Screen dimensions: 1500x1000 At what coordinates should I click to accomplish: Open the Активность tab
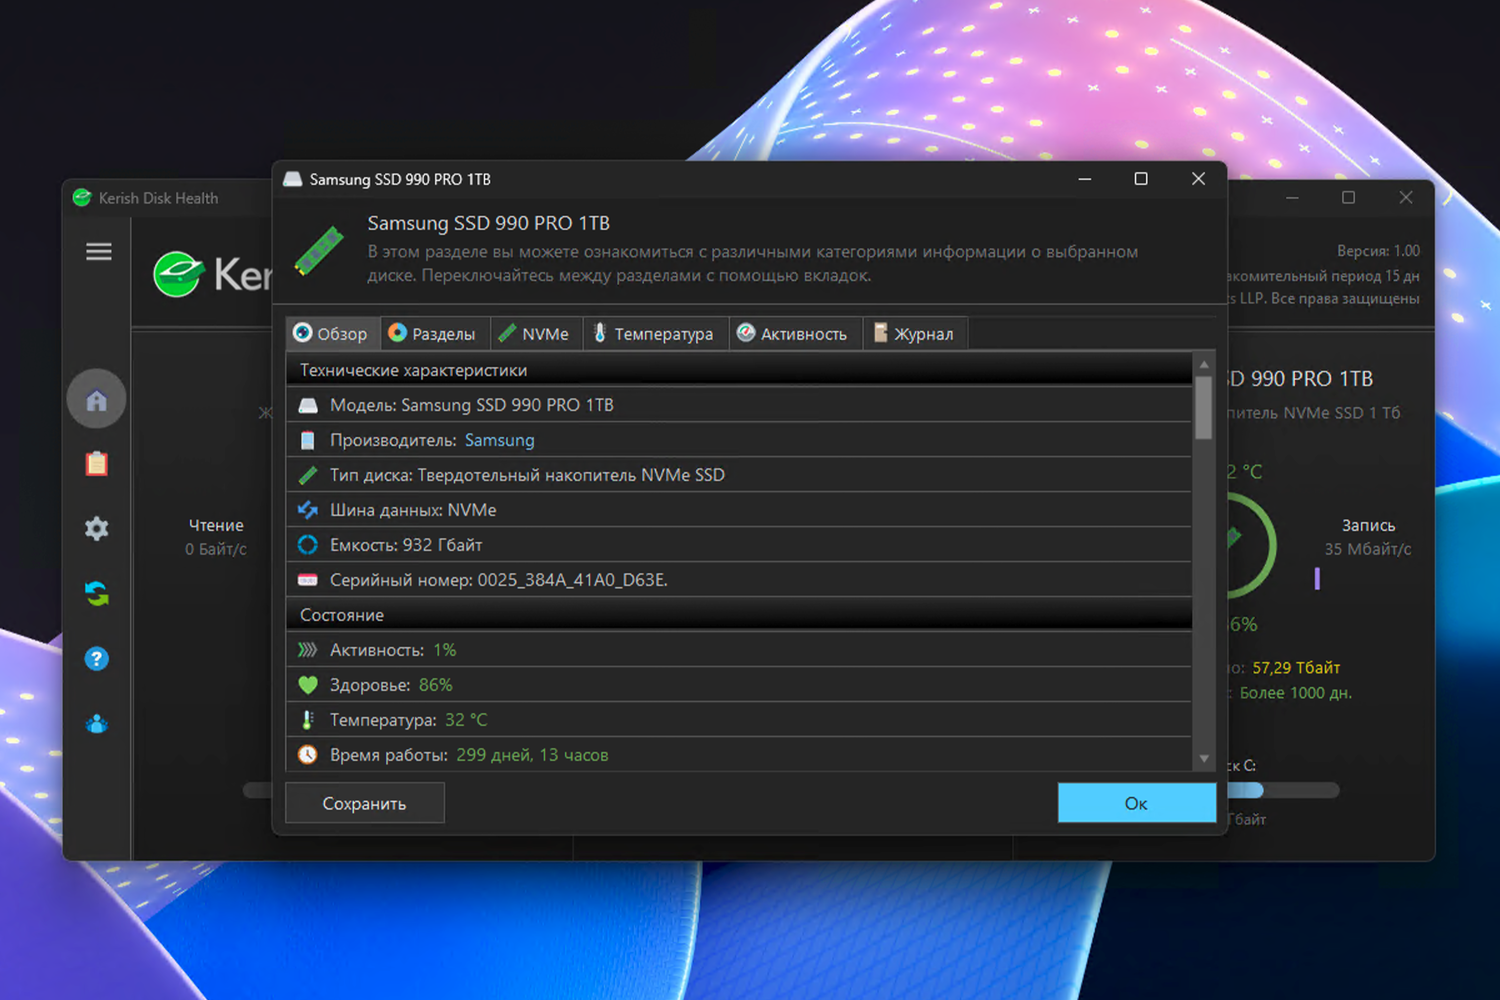pos(794,333)
